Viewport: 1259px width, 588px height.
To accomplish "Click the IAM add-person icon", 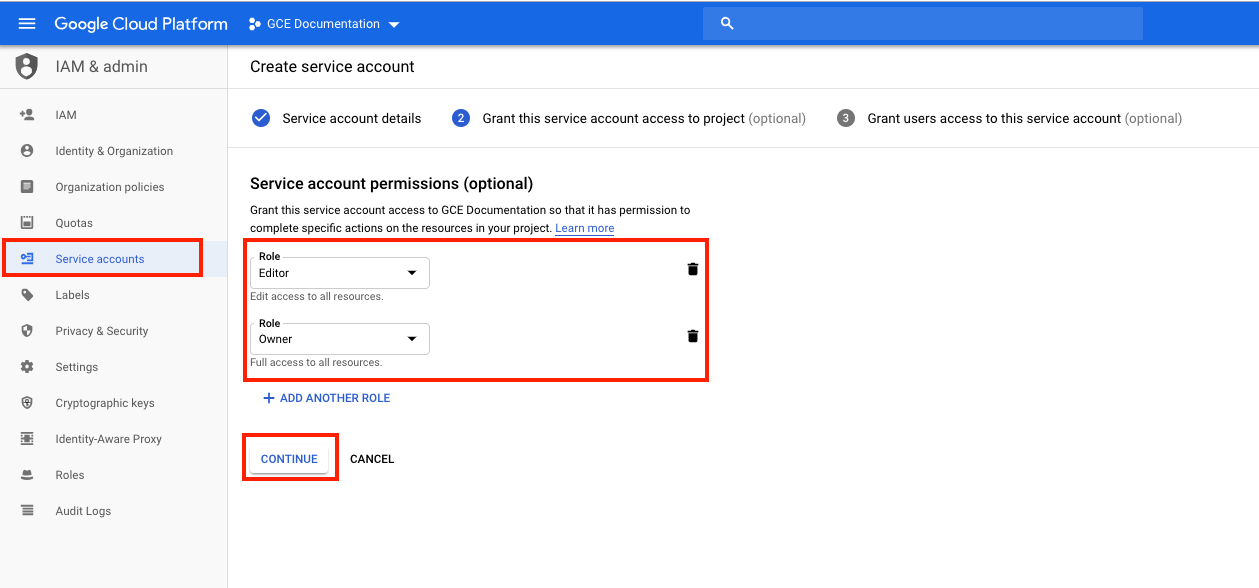I will 27,115.
